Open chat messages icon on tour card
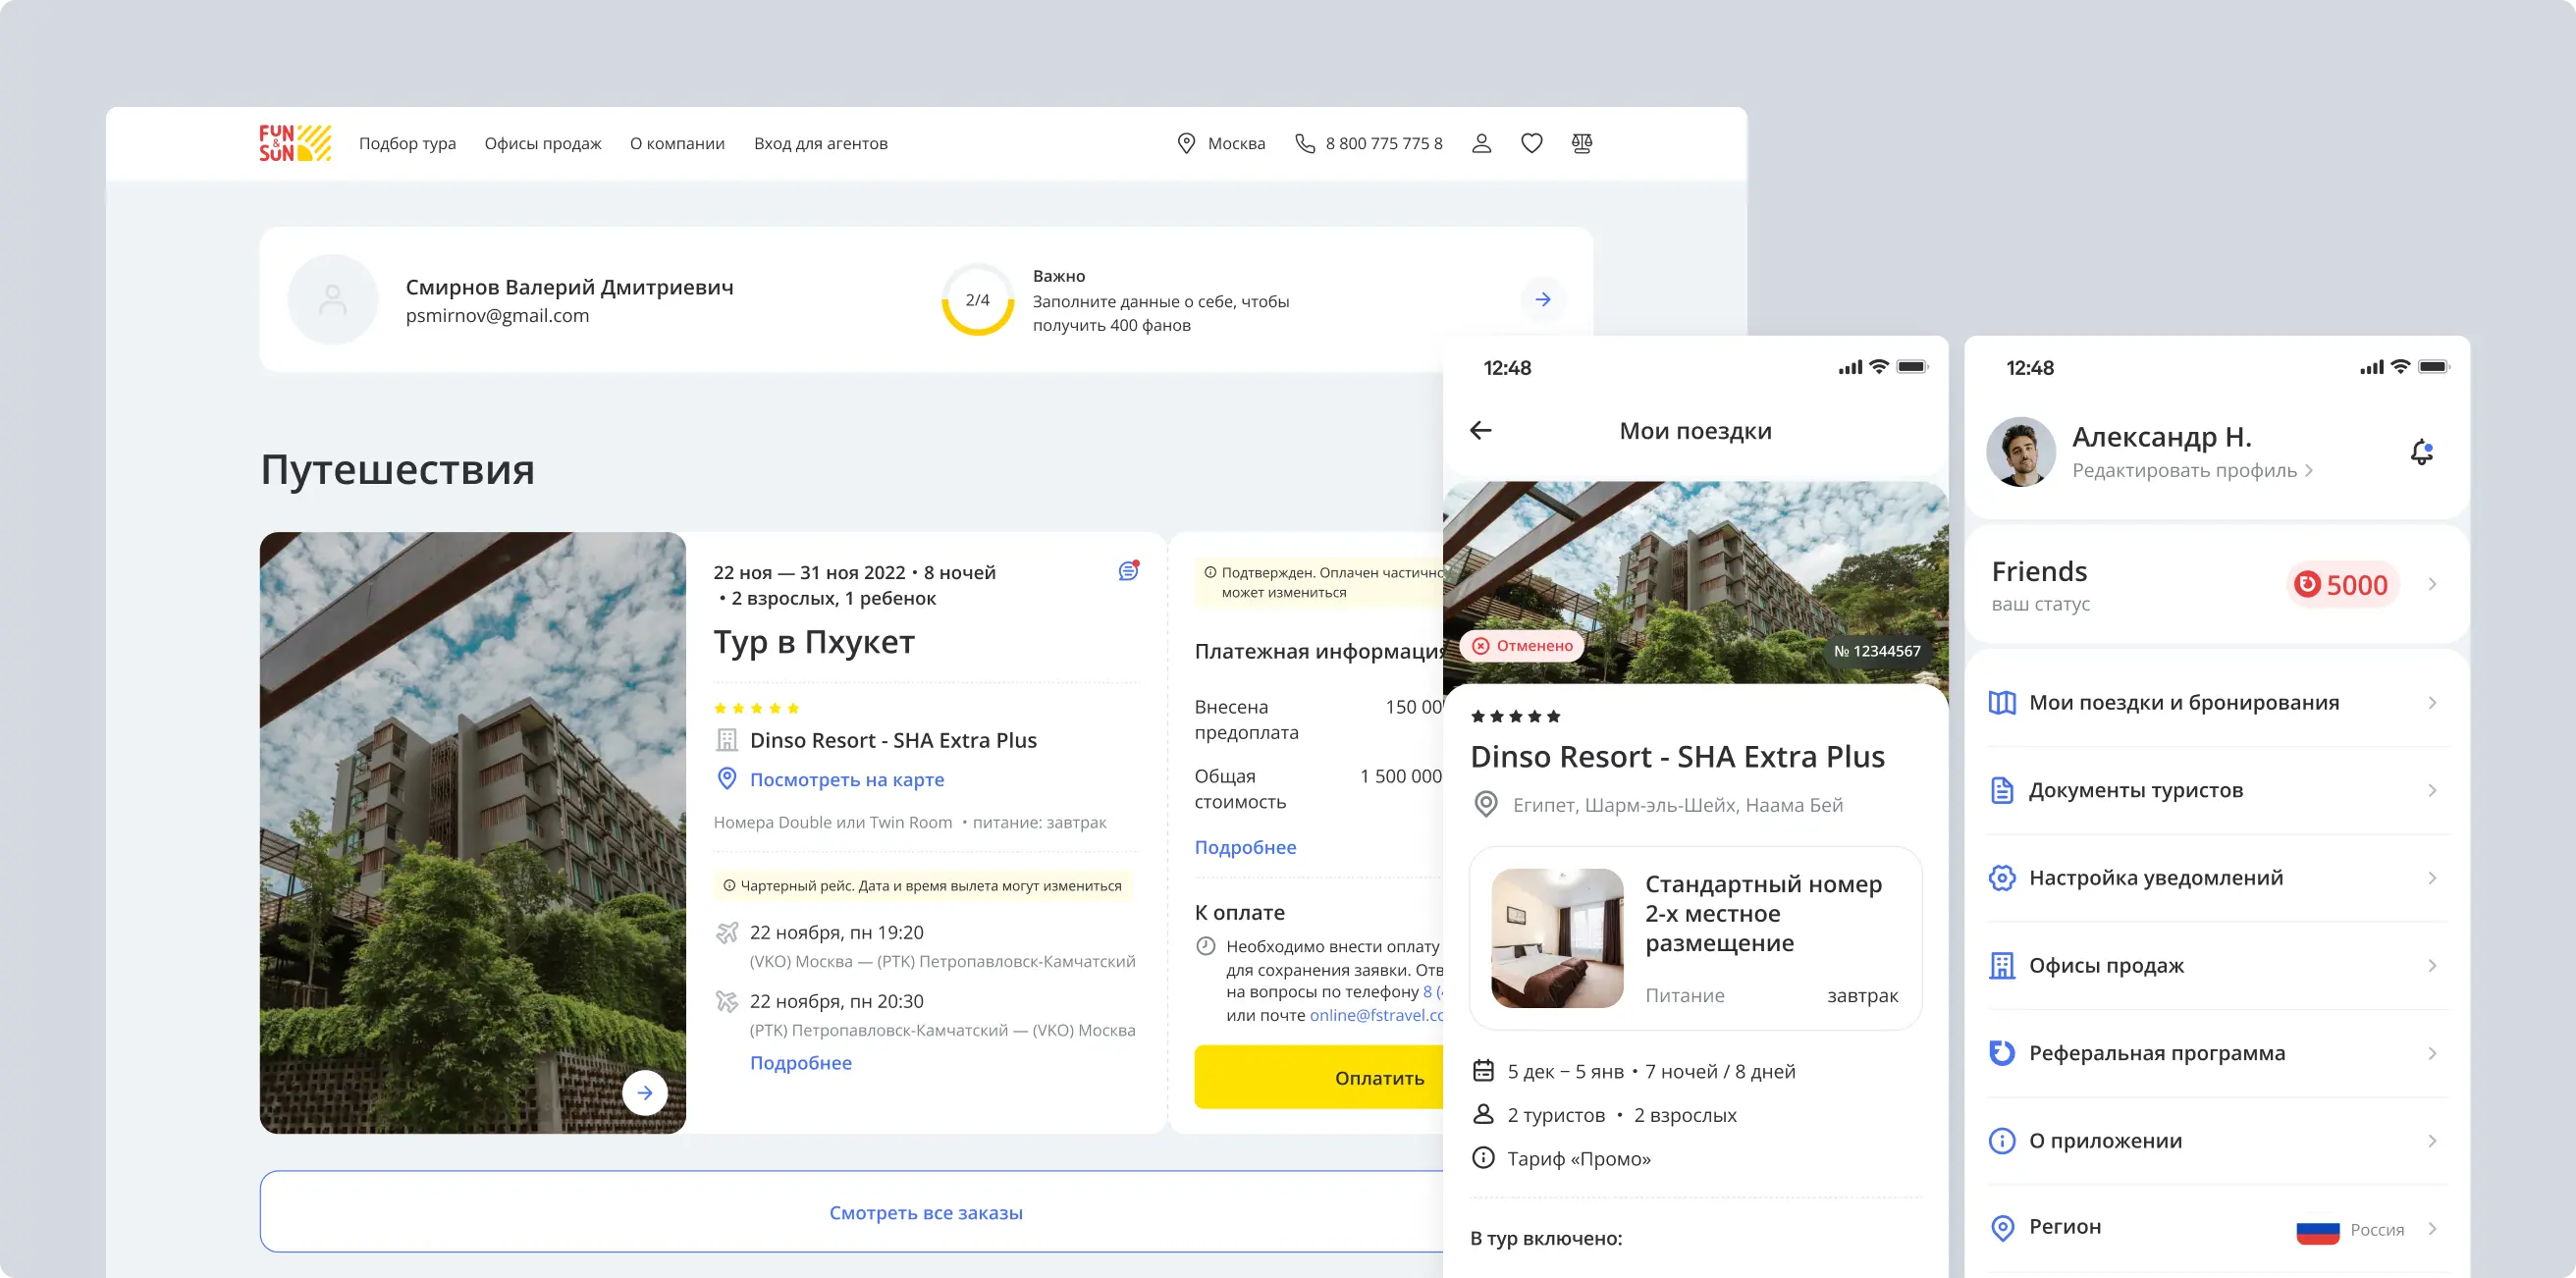 1128,571
